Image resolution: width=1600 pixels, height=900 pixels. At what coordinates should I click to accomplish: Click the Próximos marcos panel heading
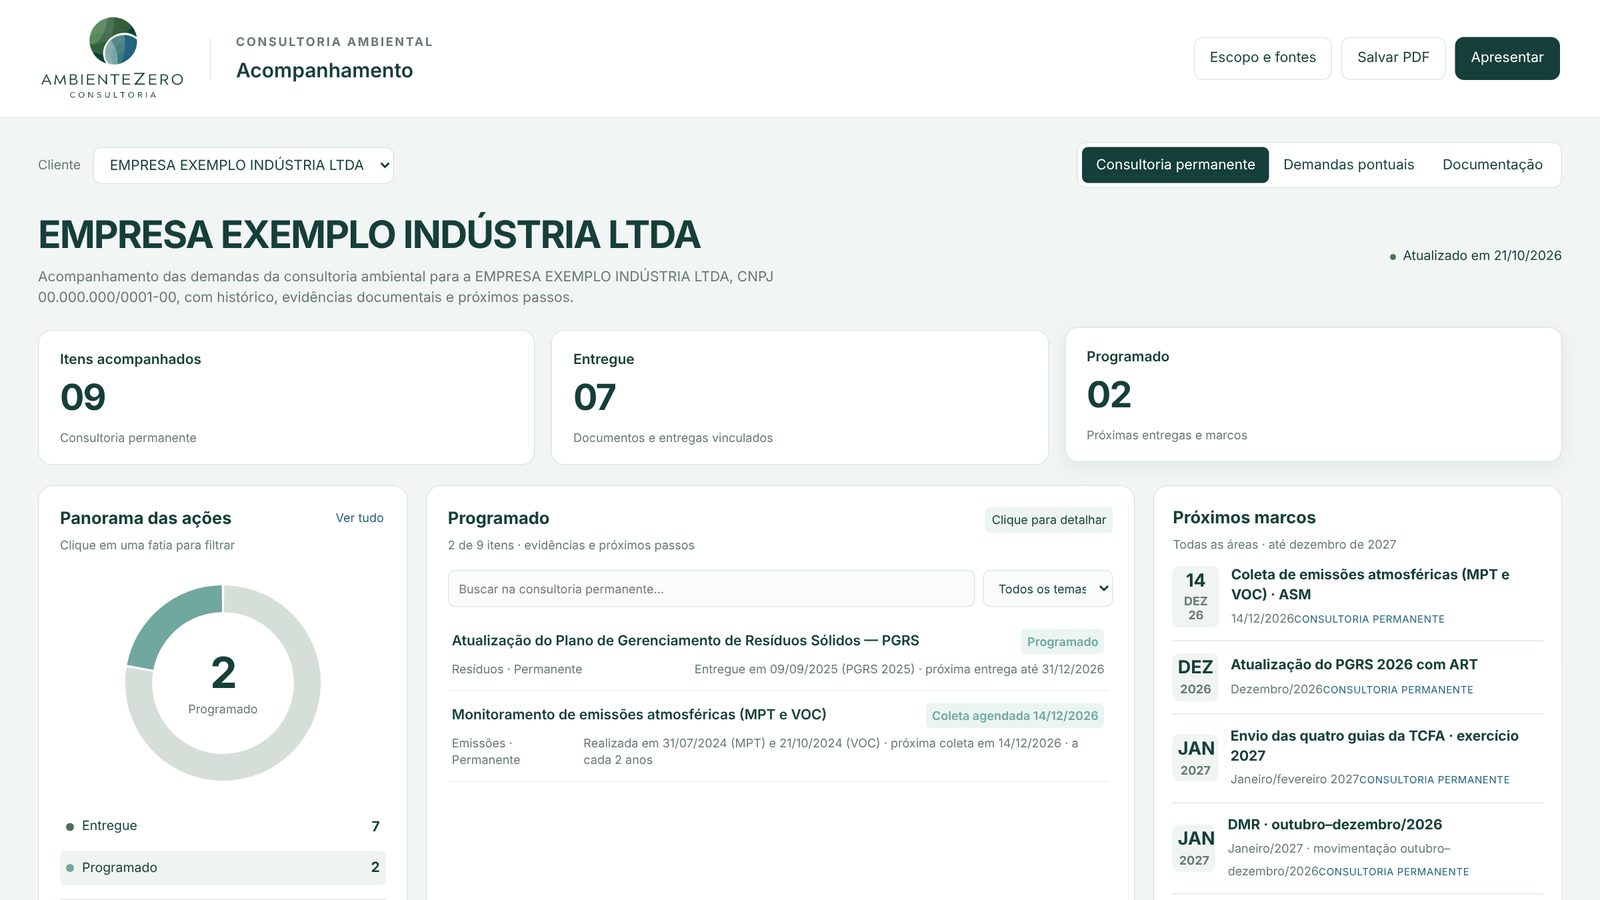1244,518
